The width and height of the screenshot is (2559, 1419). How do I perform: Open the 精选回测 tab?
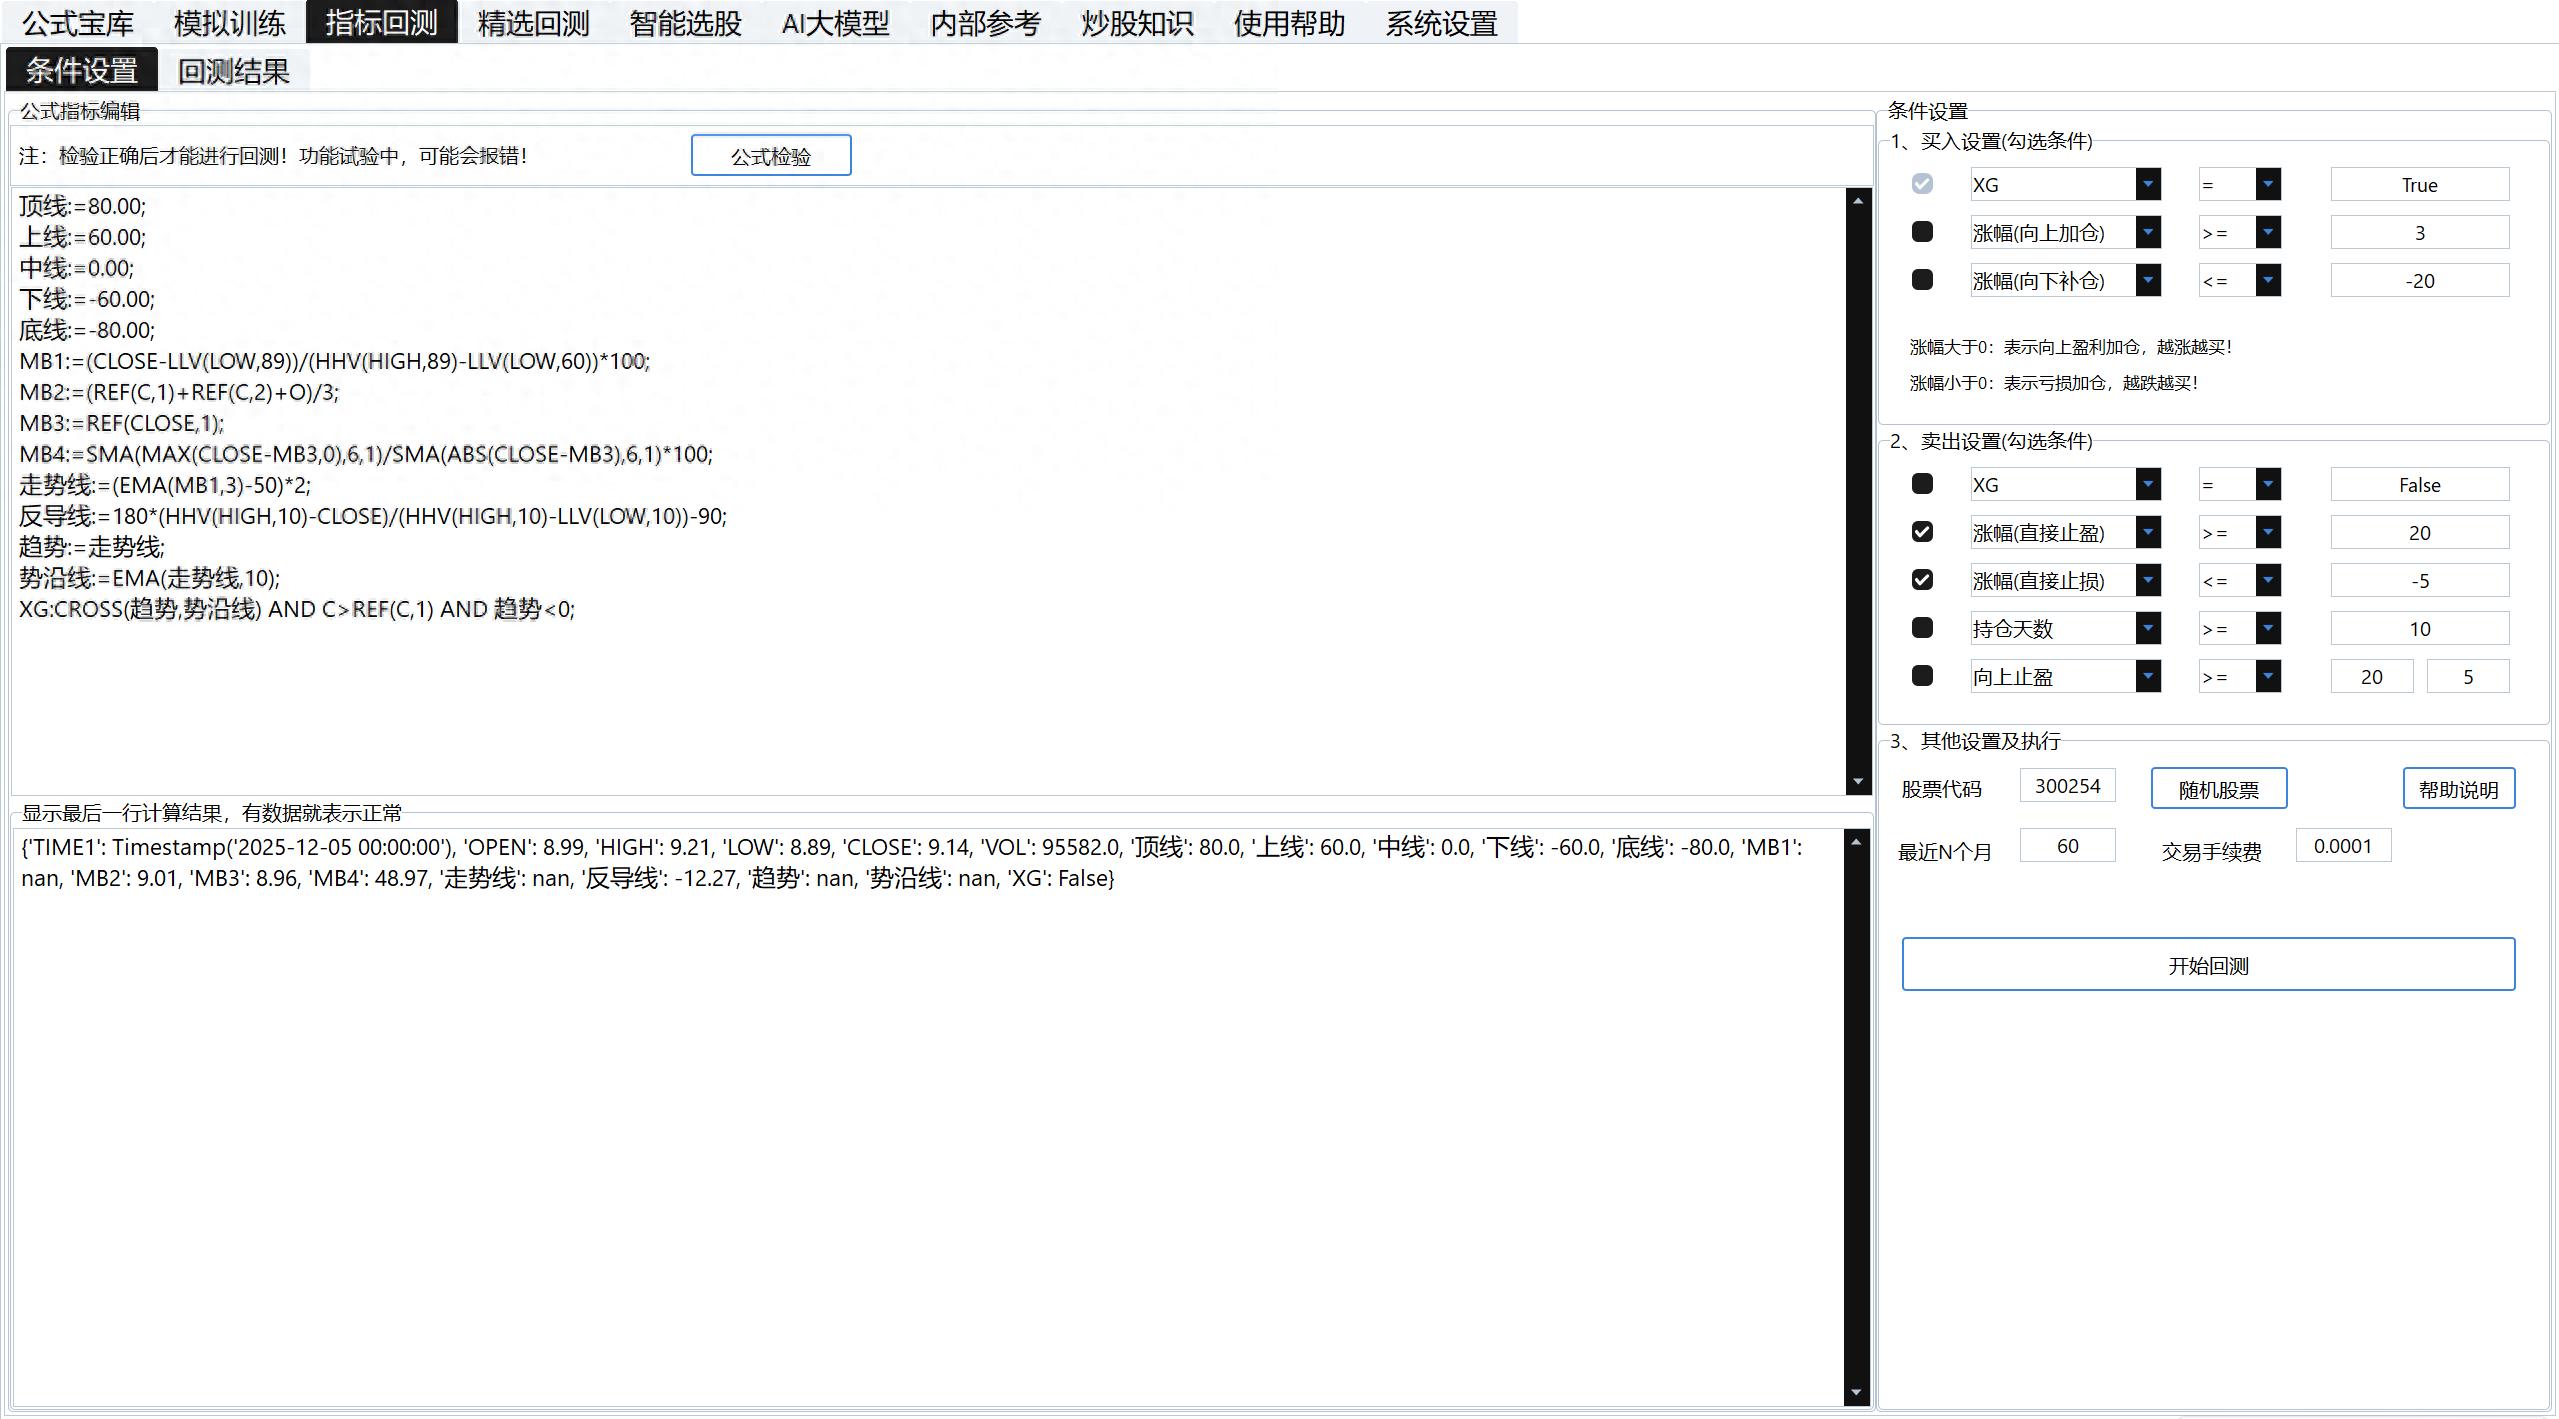point(534,22)
